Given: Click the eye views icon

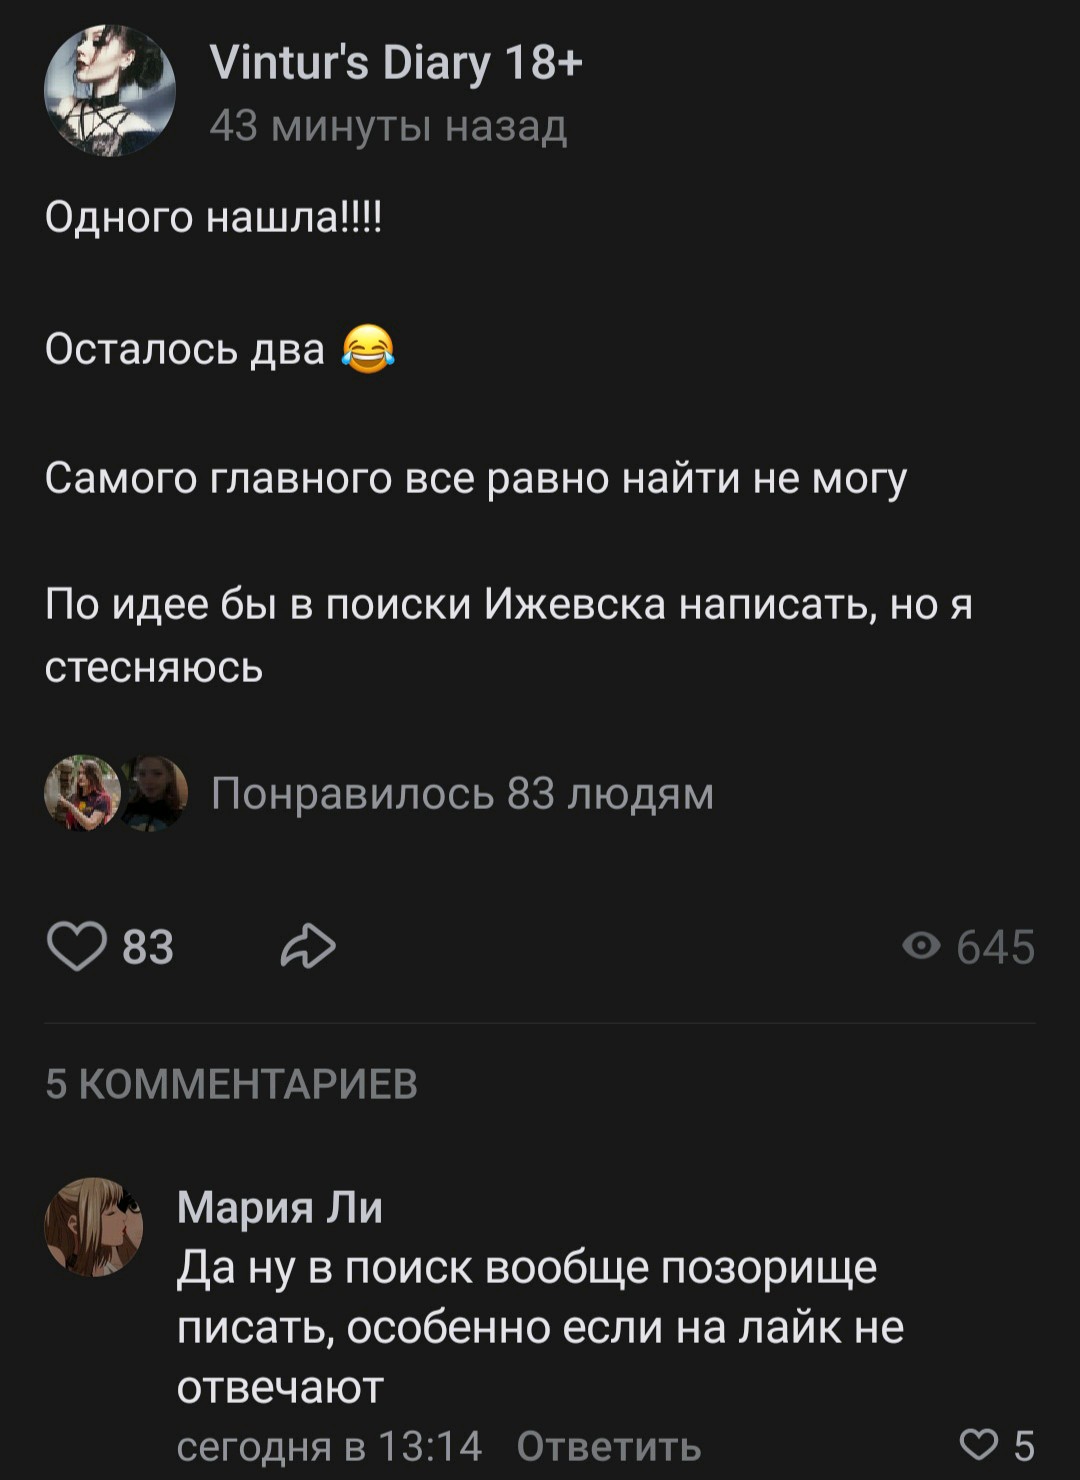Looking at the screenshot, I should pyautogui.click(x=921, y=946).
